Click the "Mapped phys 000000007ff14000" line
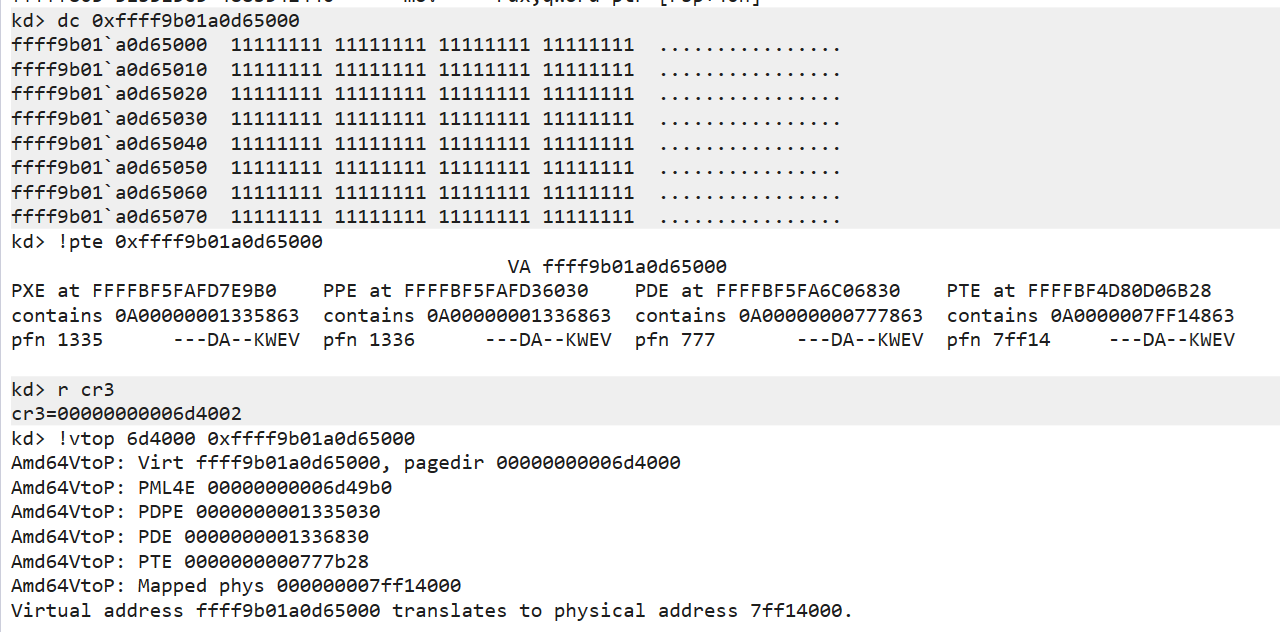 tap(236, 586)
